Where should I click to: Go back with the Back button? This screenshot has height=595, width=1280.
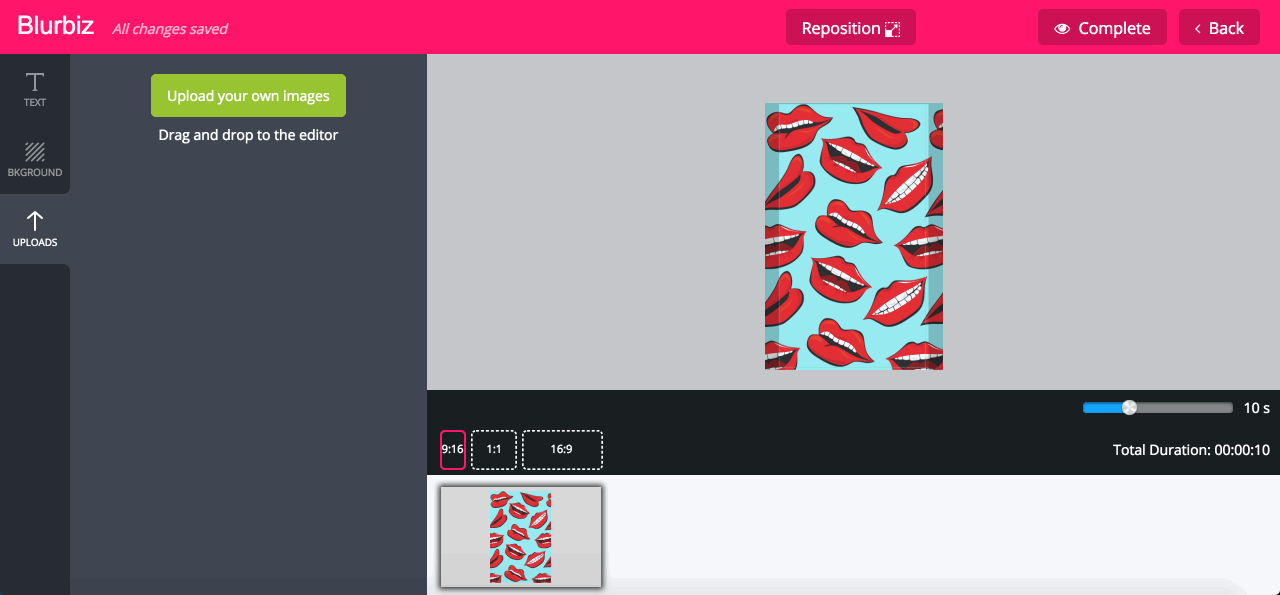point(1219,27)
